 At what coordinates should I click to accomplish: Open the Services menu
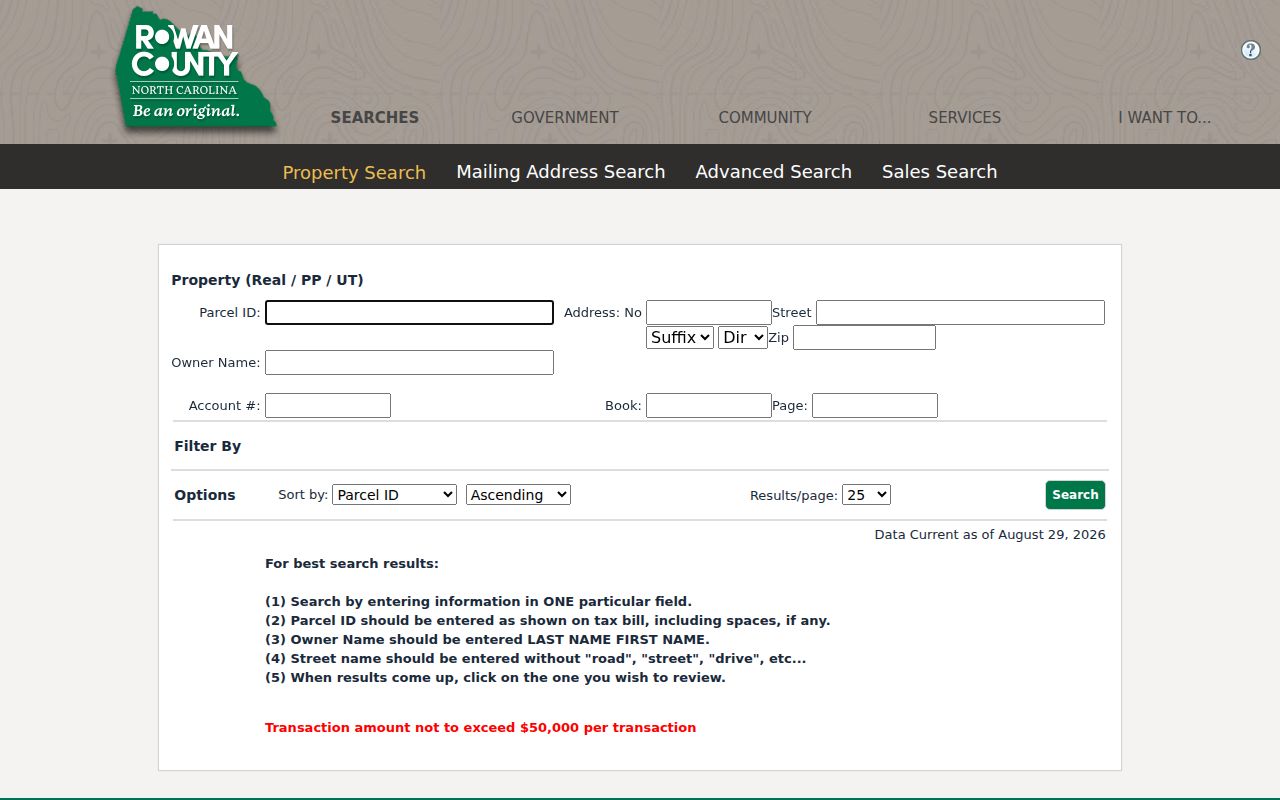pos(964,117)
